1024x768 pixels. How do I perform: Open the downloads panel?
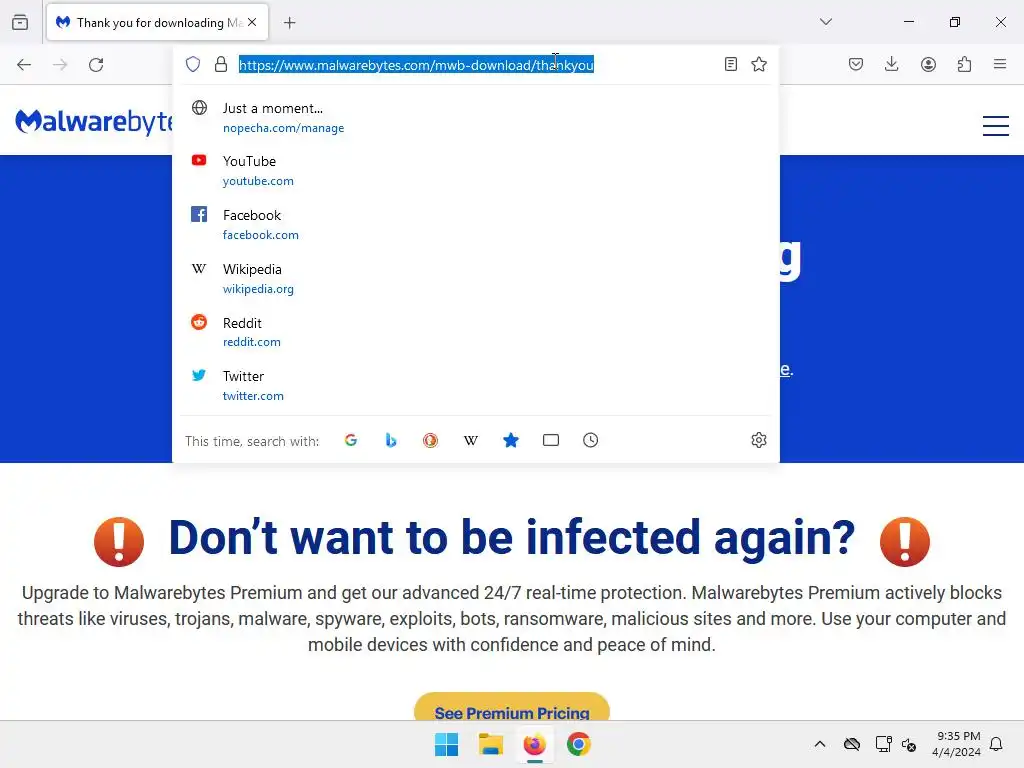891,64
